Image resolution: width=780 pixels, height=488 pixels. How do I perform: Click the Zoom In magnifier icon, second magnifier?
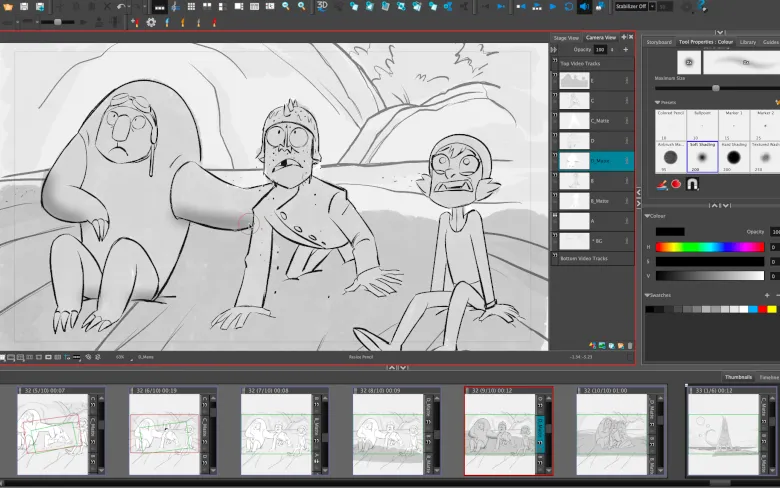(302, 6)
